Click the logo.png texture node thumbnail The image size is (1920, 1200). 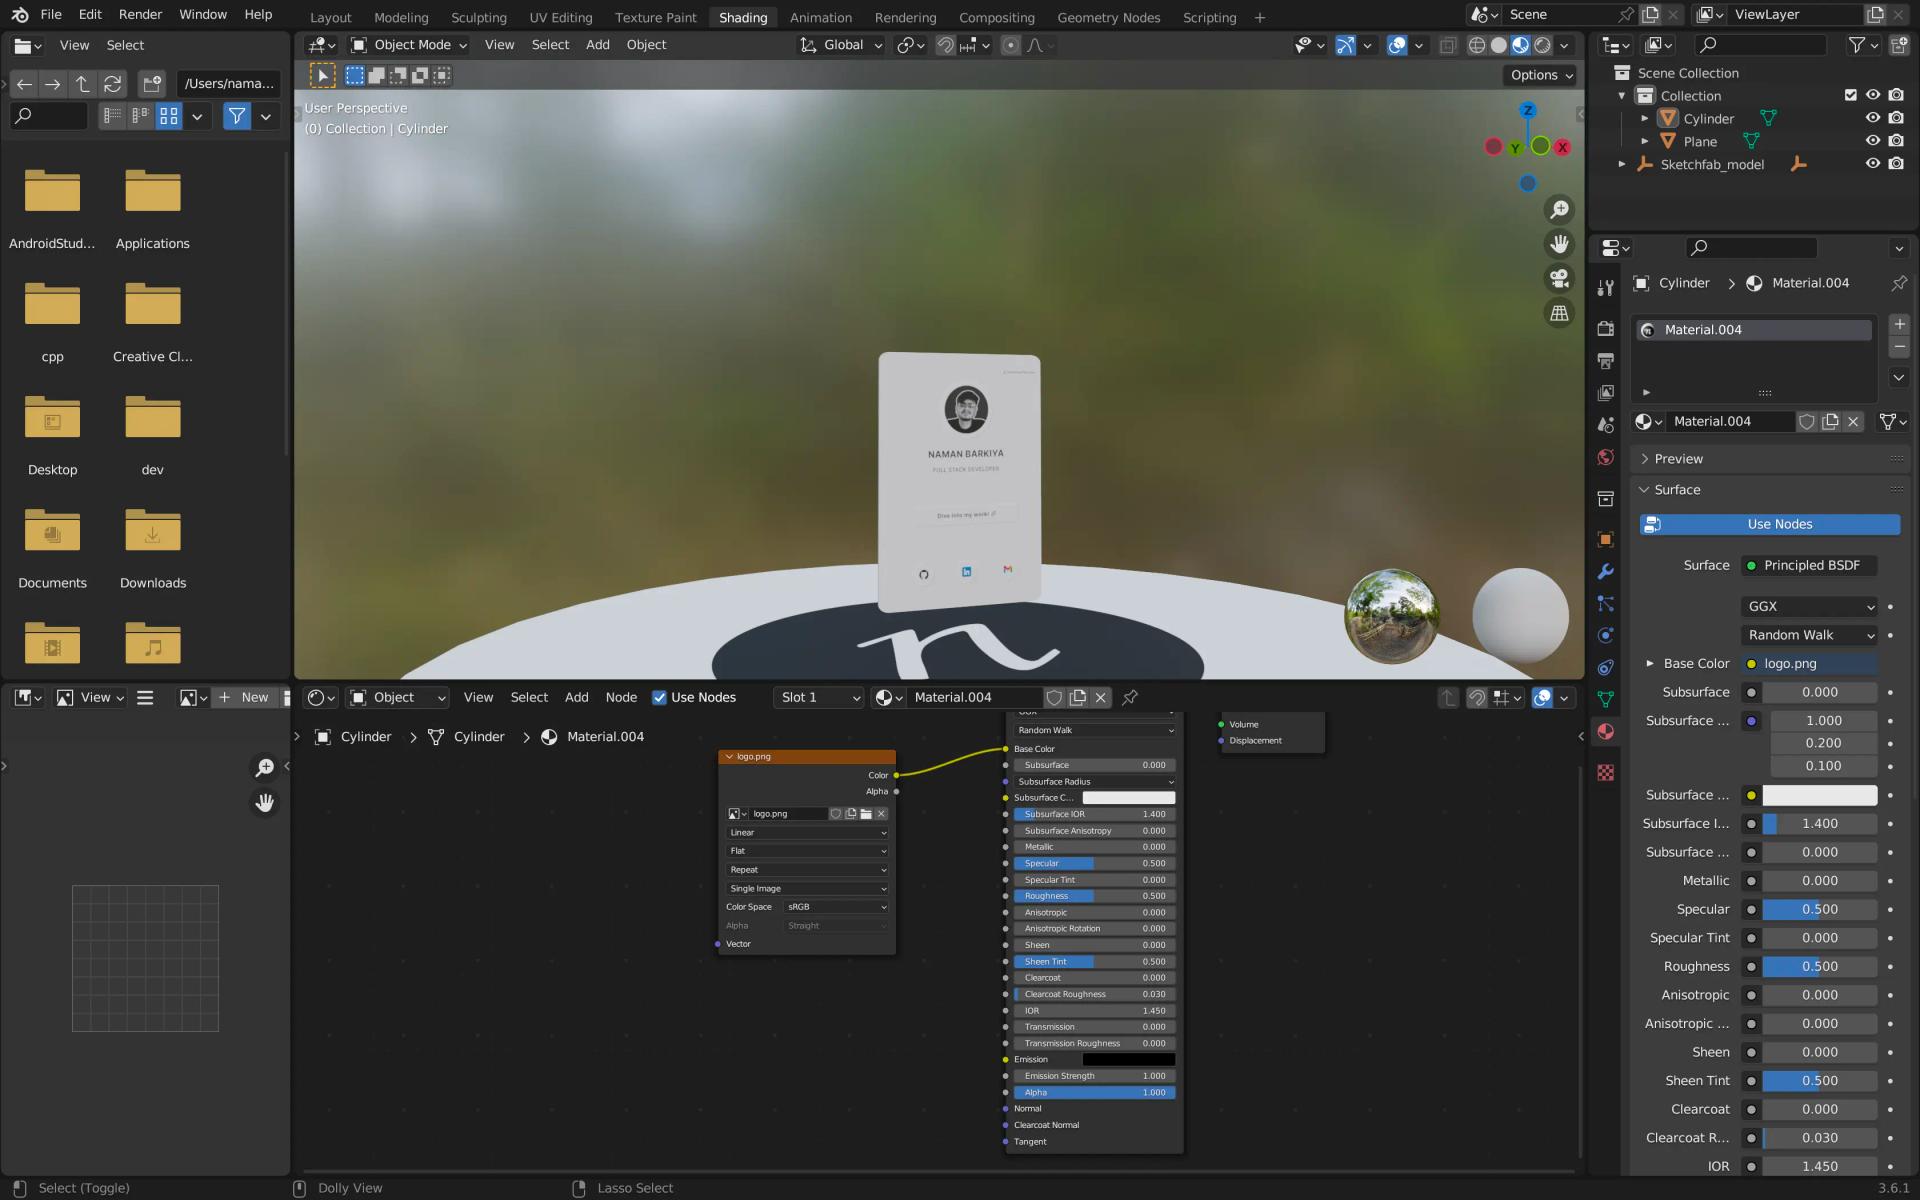coord(733,813)
